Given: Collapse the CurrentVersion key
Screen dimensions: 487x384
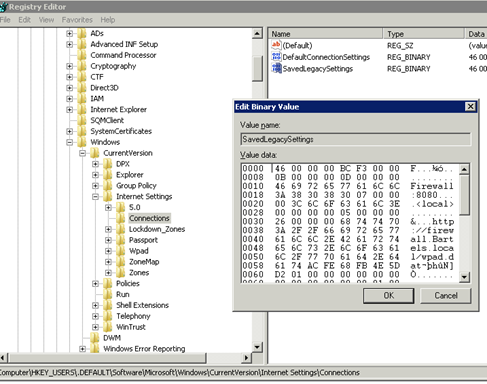Looking at the screenshot, I should point(82,153).
